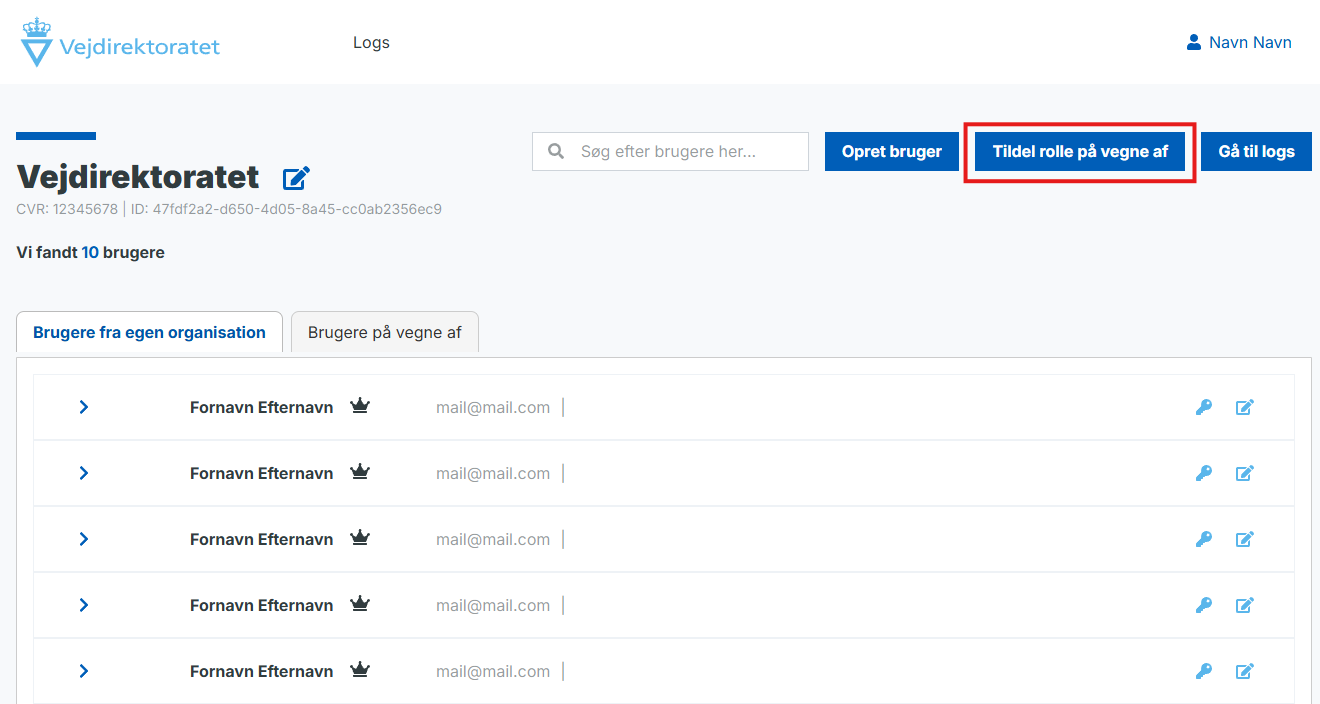Click the key icon in the fourth user row
Screen dimensions: 1320x704
tap(1204, 605)
